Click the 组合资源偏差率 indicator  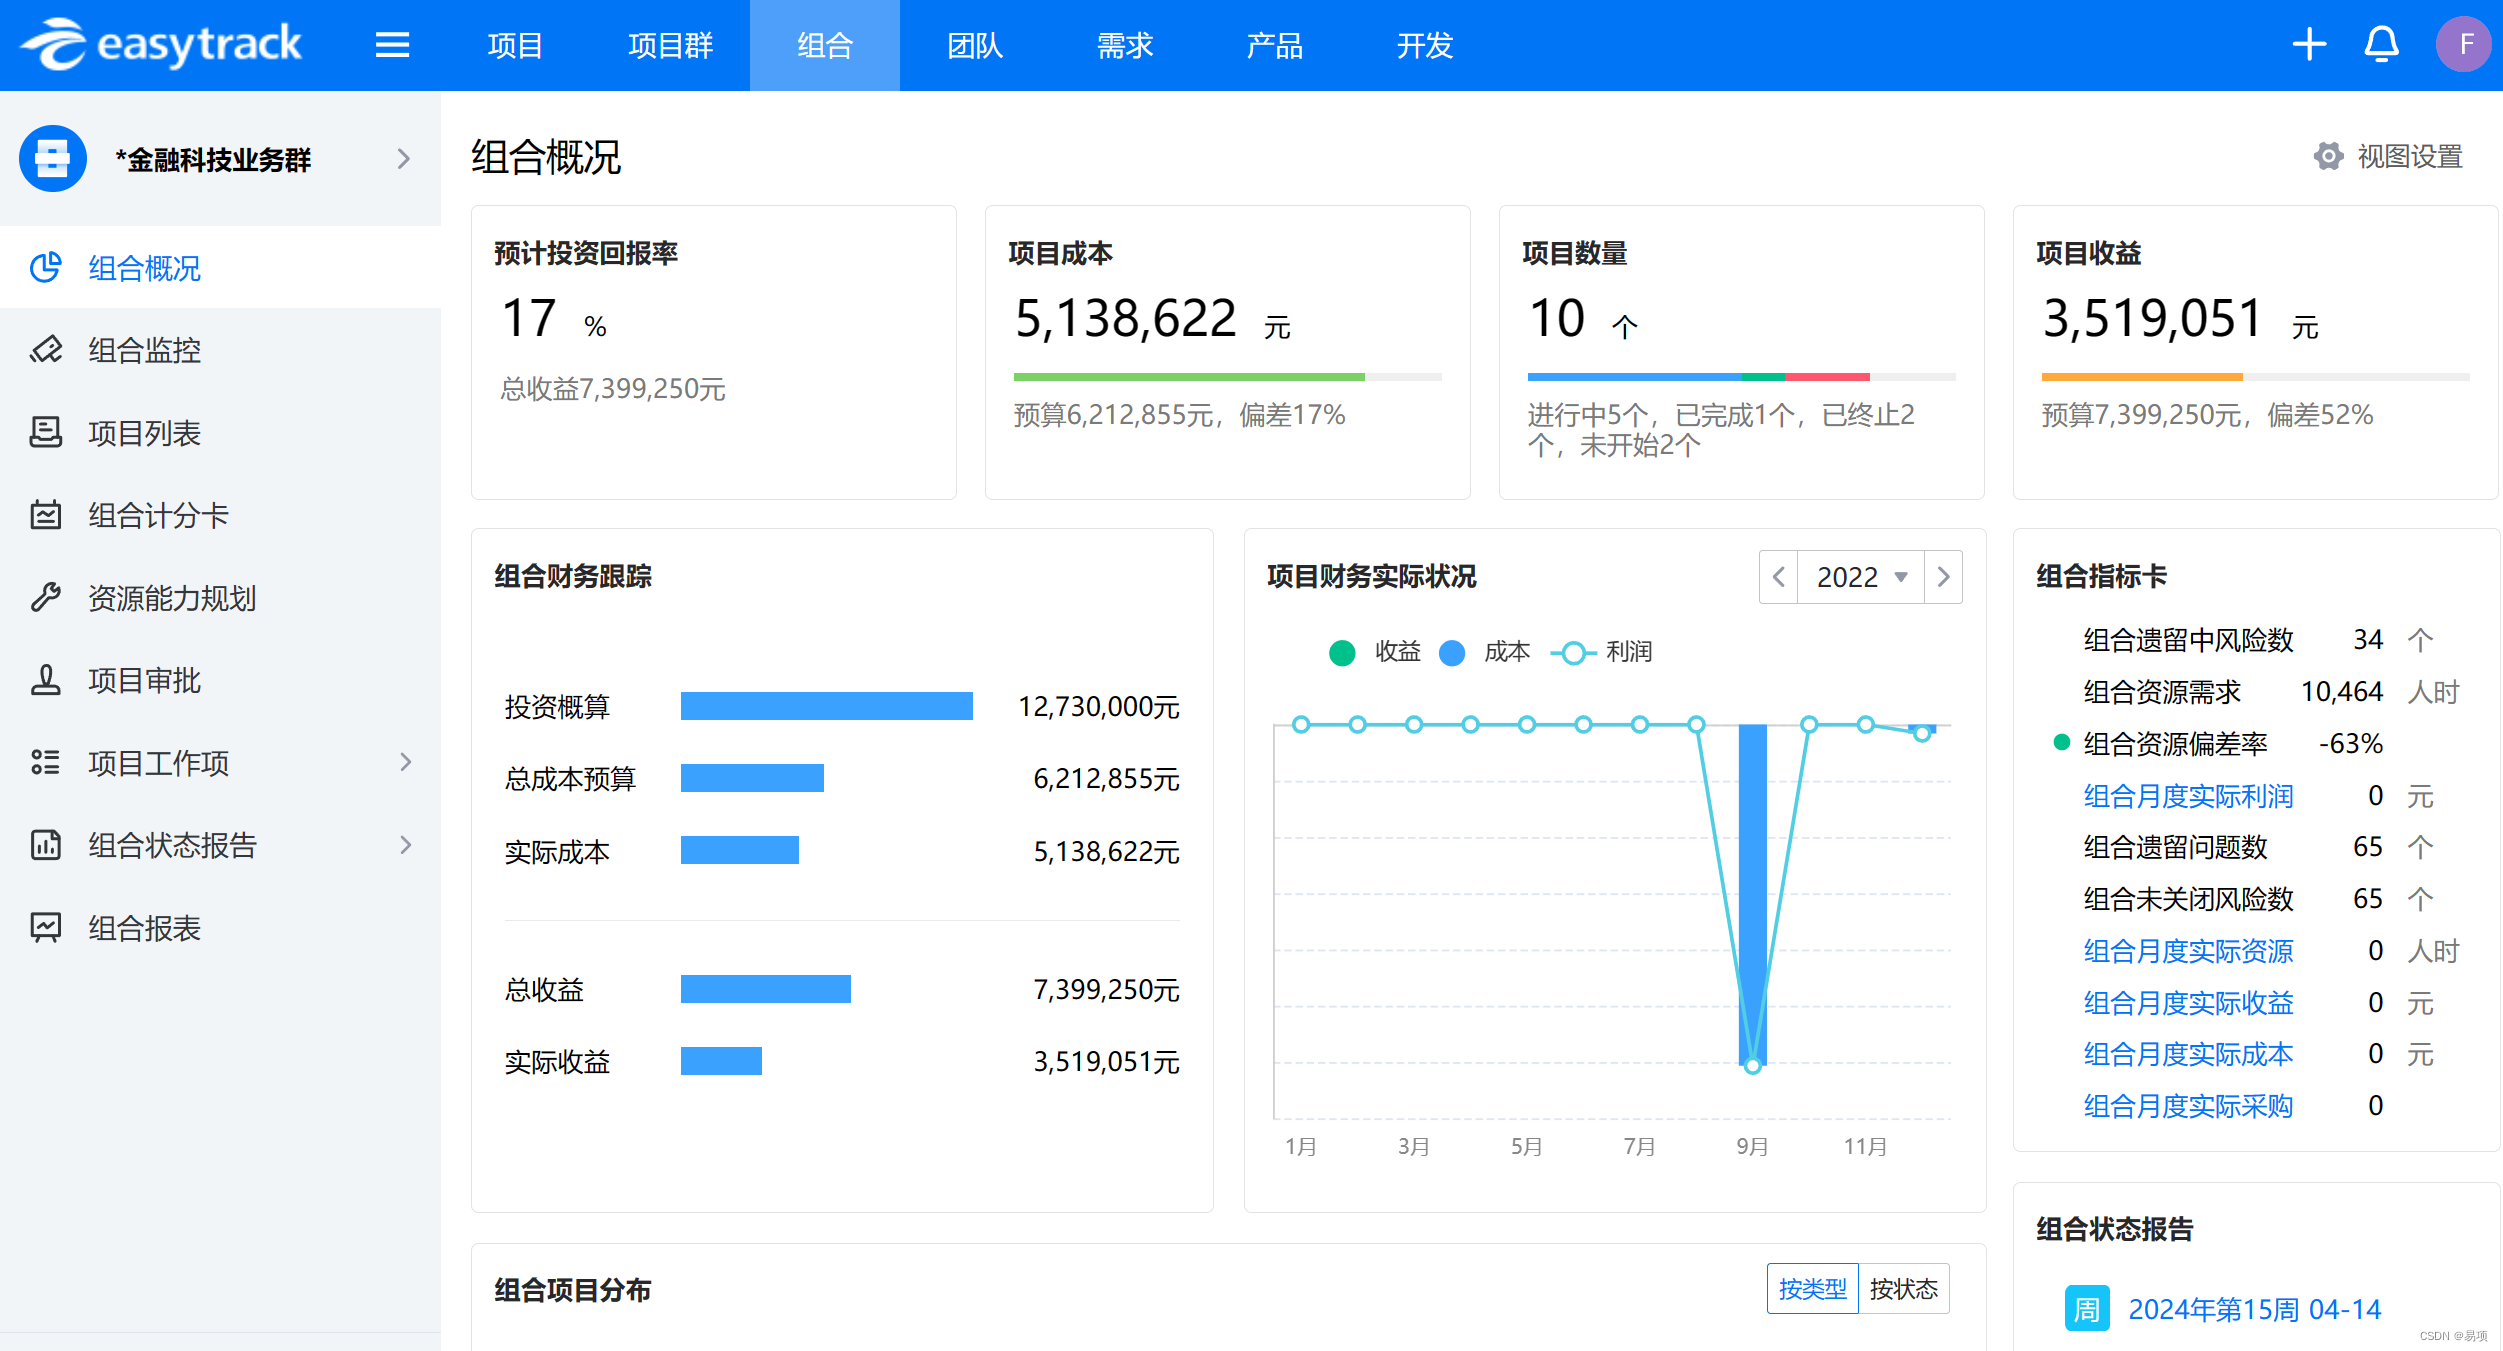coord(2175,744)
